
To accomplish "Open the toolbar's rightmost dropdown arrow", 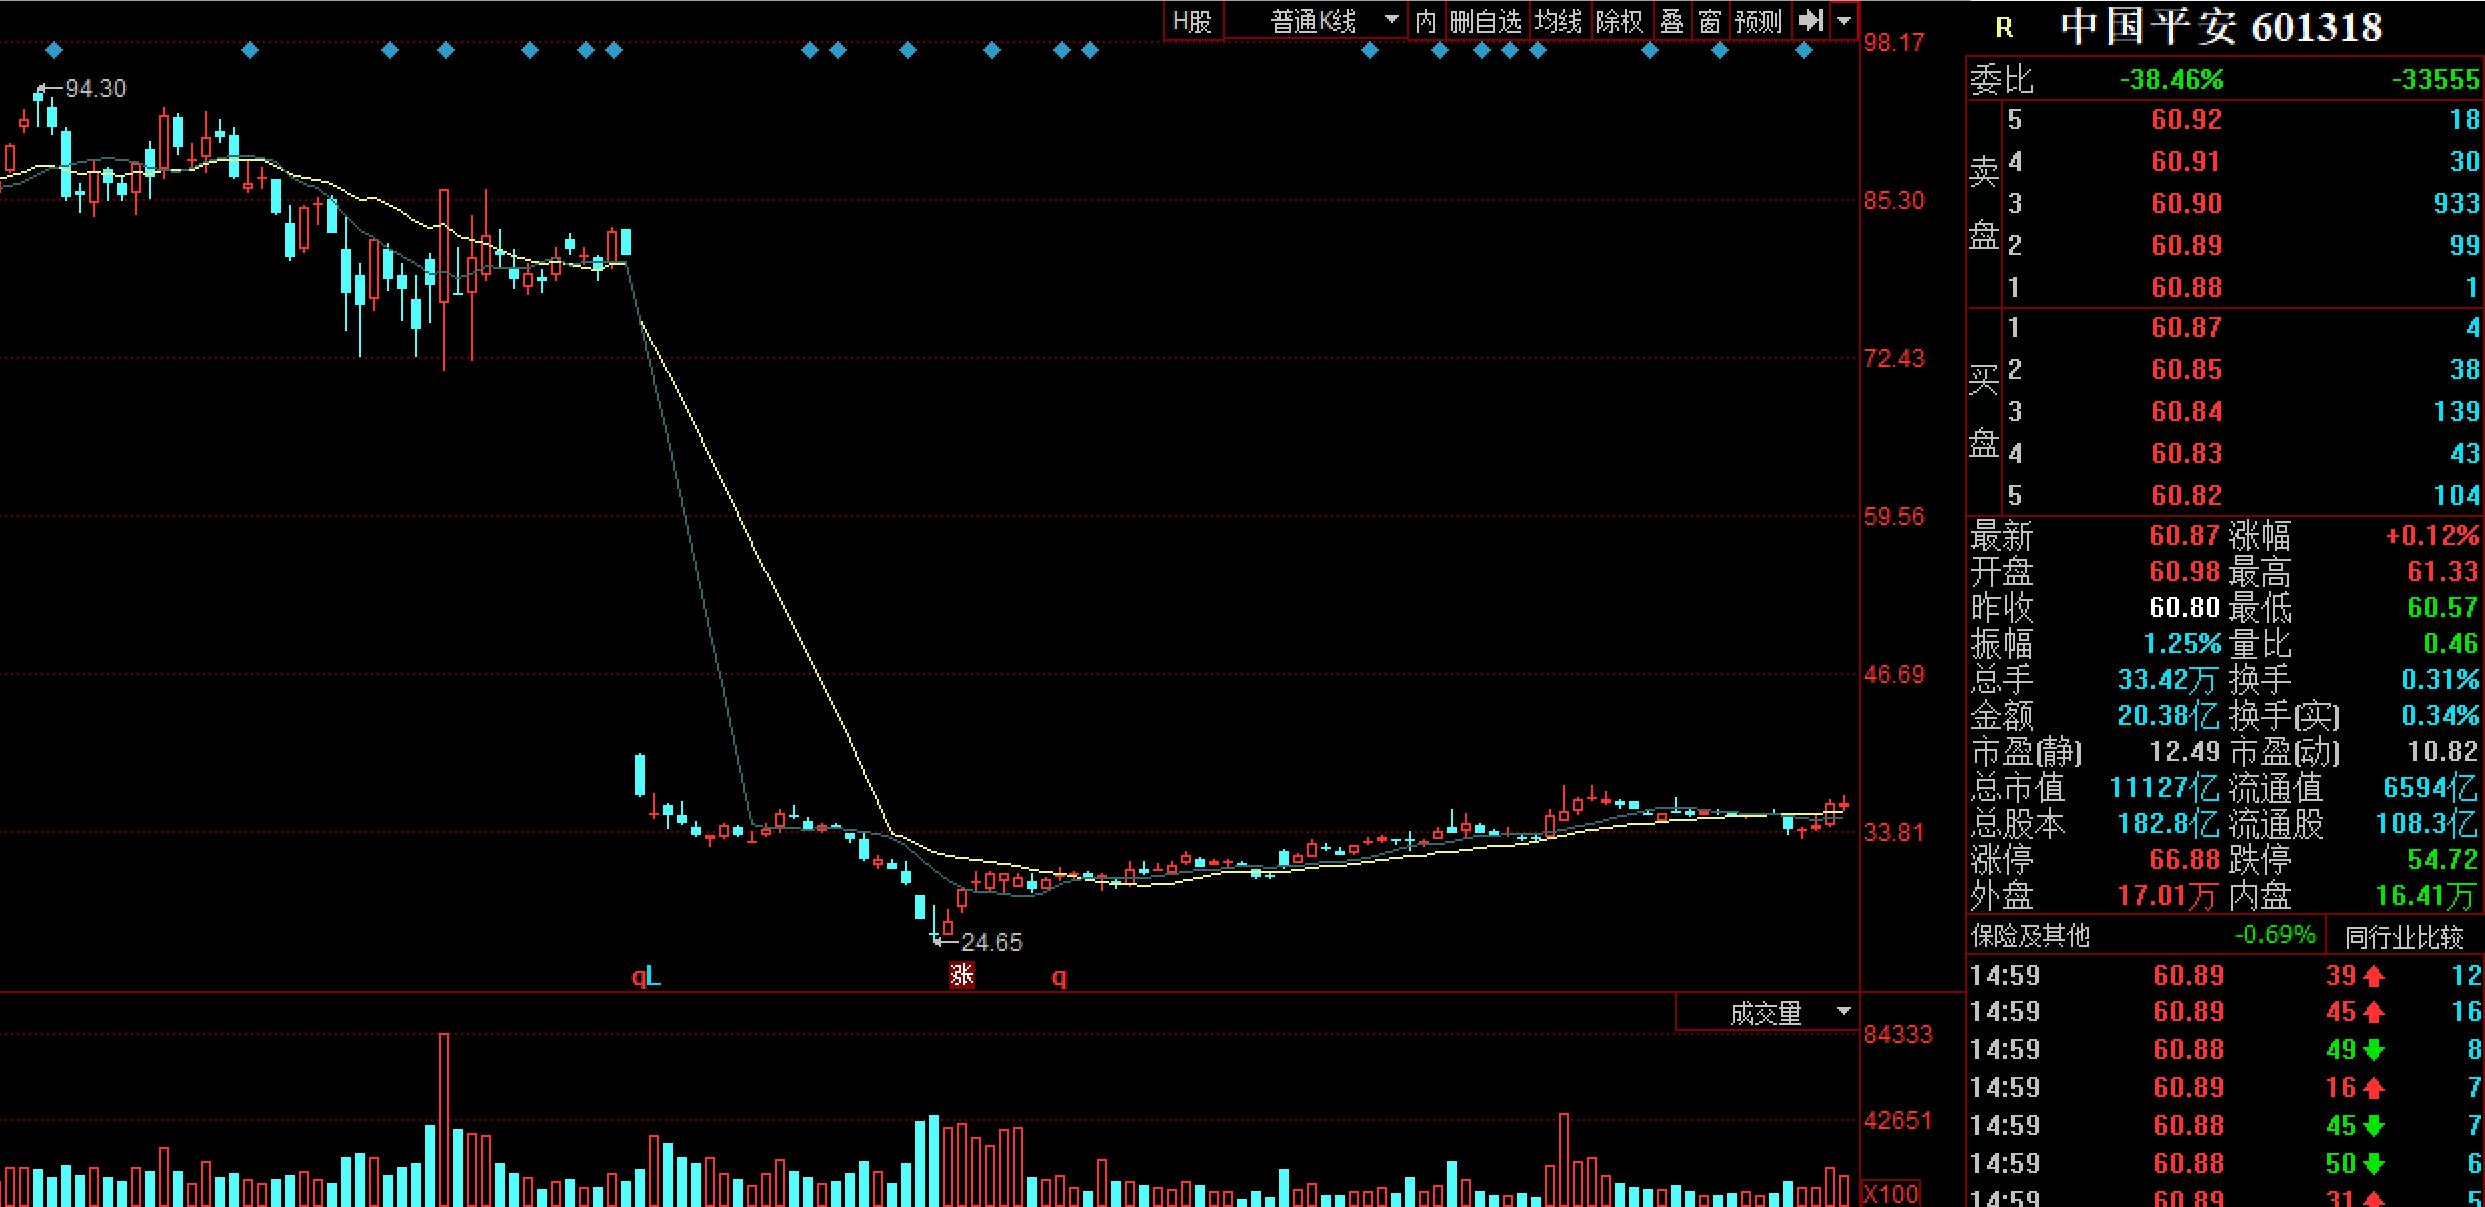I will coord(1844,20).
